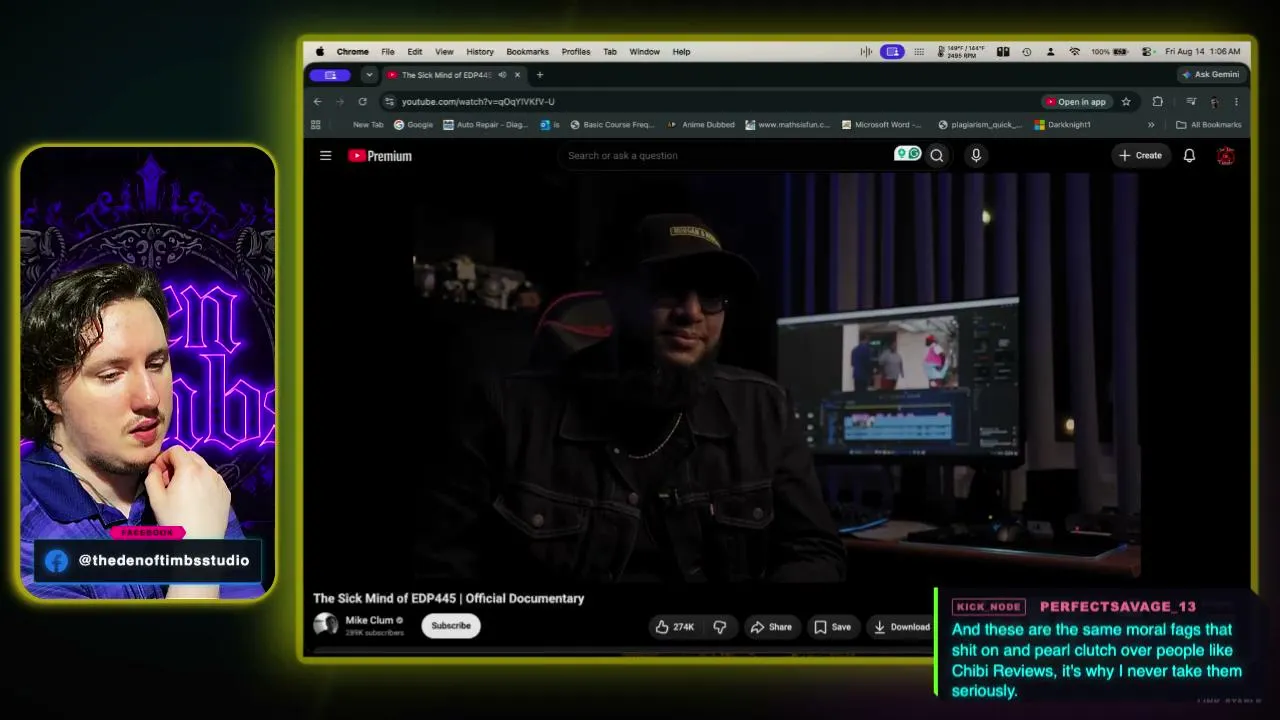The height and width of the screenshot is (720, 1280).
Task: Download the video
Action: click(901, 627)
